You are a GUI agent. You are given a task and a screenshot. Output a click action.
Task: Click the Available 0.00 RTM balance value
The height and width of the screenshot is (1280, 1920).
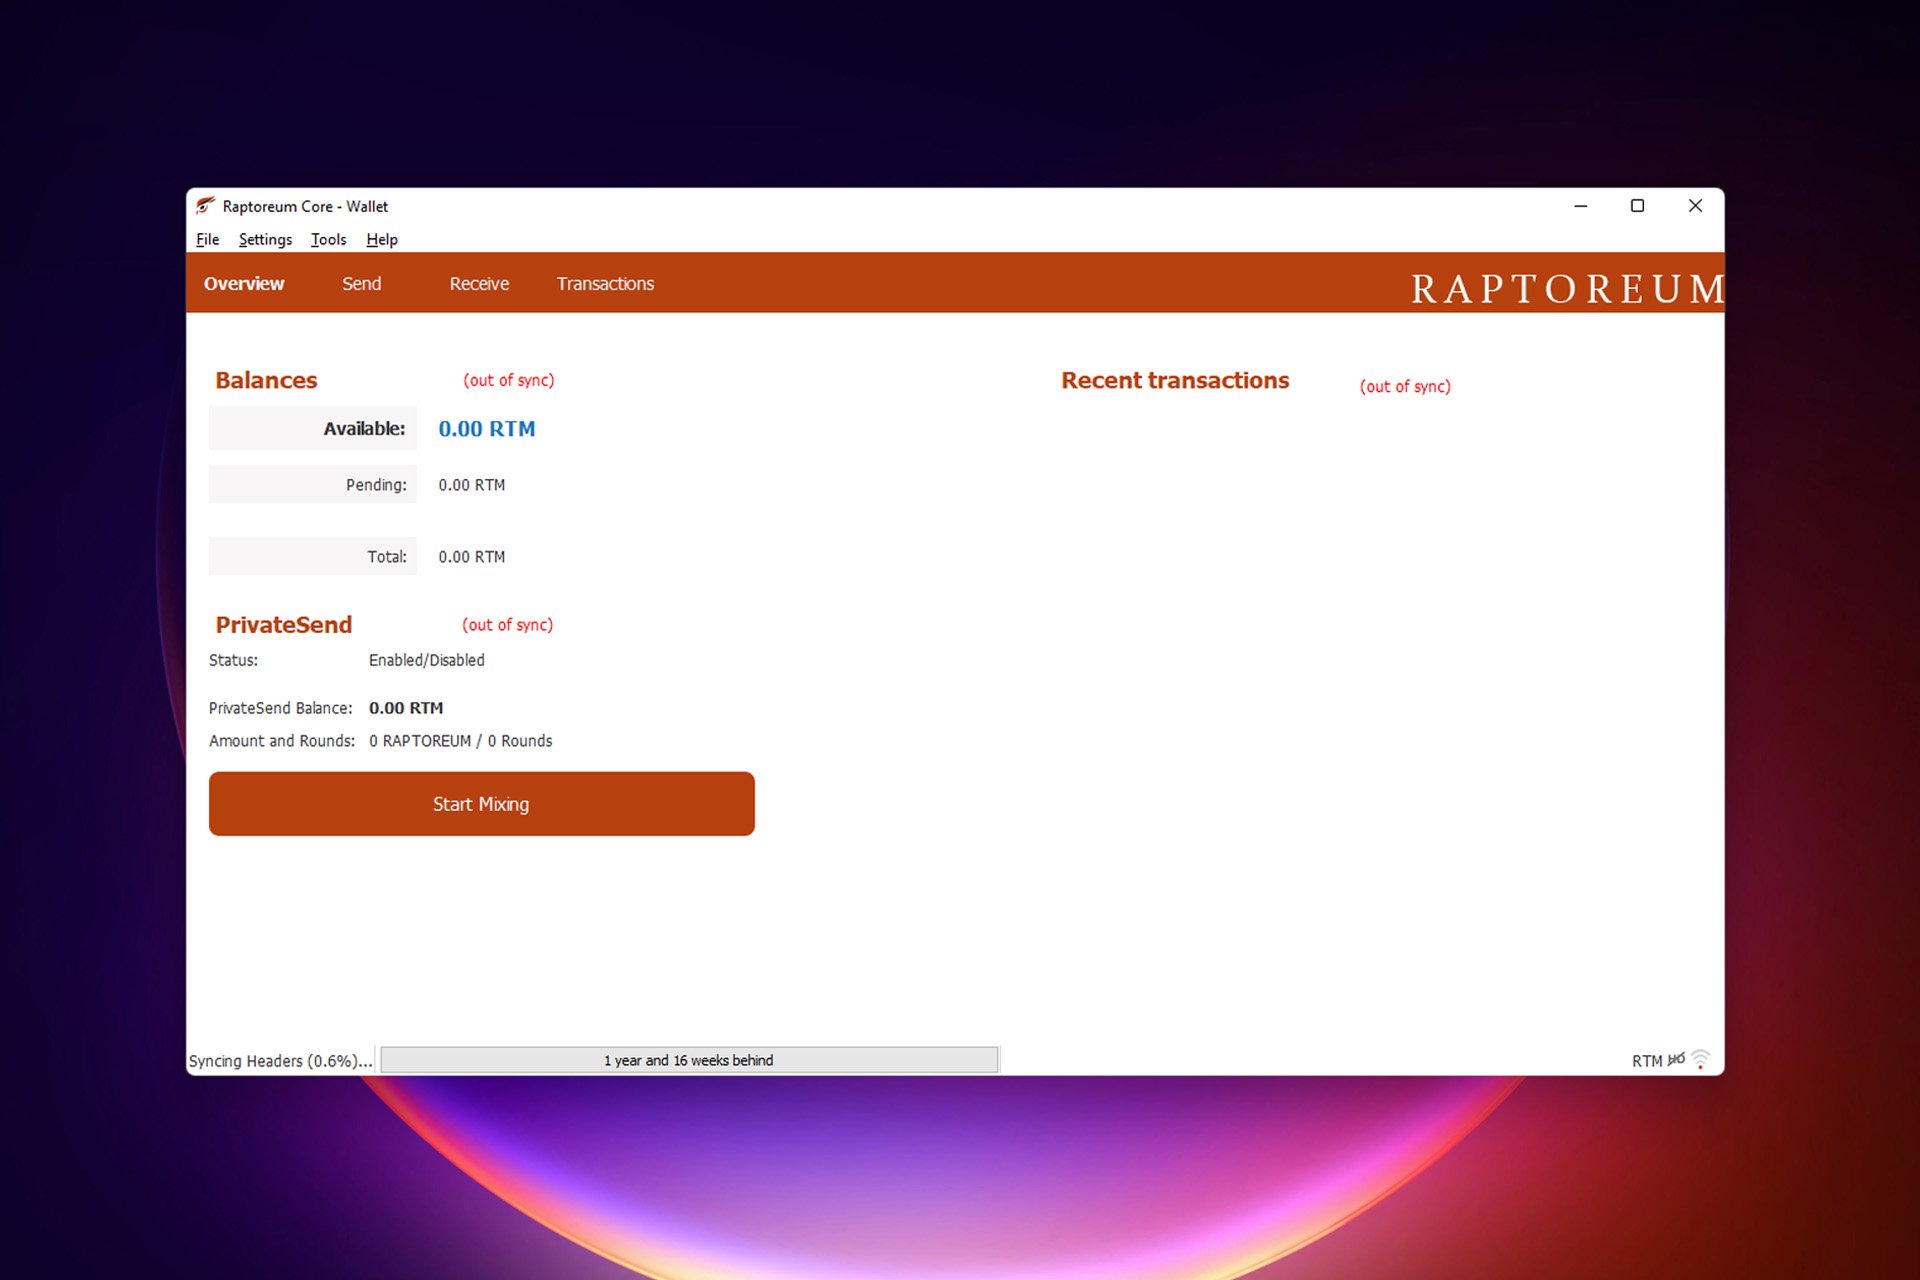point(486,429)
